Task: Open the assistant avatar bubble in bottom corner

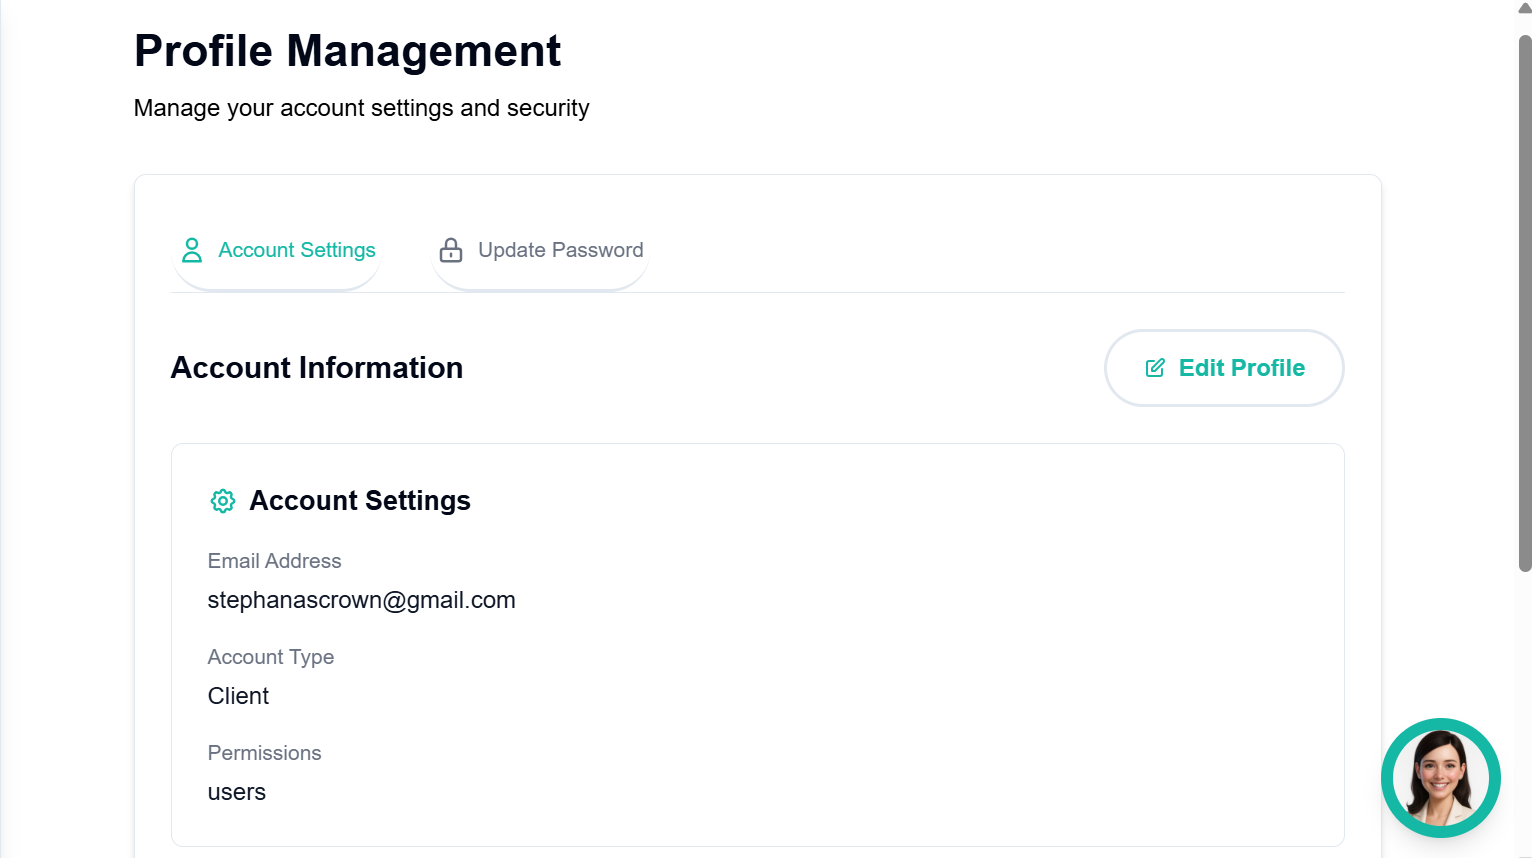Action: click(x=1440, y=778)
